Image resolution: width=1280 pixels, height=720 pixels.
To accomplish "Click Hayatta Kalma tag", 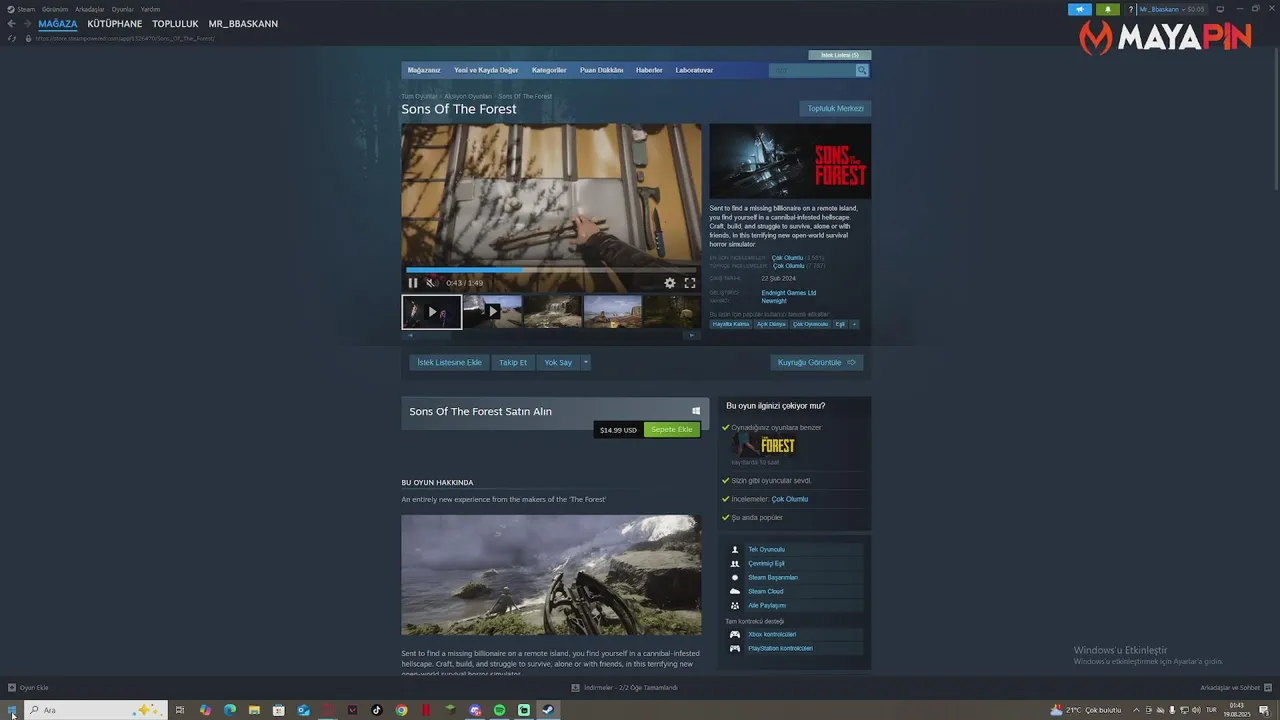I will coord(730,324).
